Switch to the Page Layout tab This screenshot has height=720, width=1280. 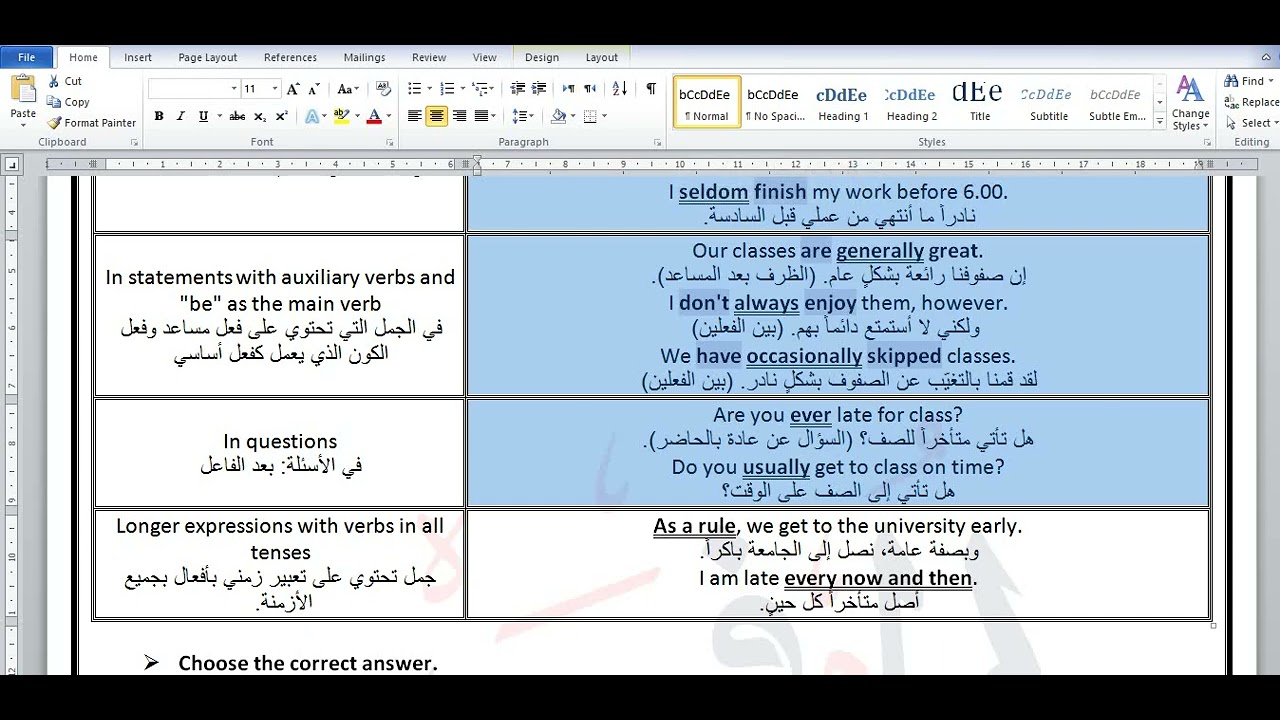pyautogui.click(x=208, y=57)
